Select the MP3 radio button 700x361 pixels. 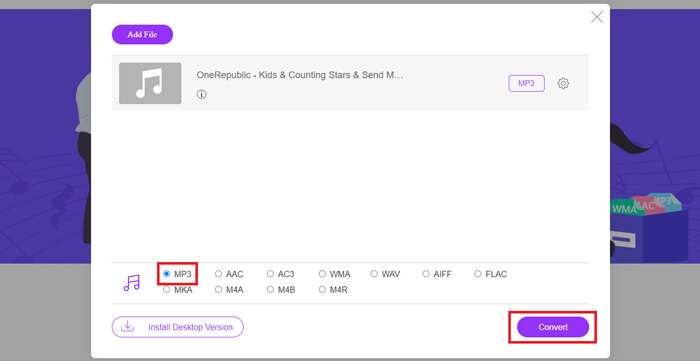point(167,274)
